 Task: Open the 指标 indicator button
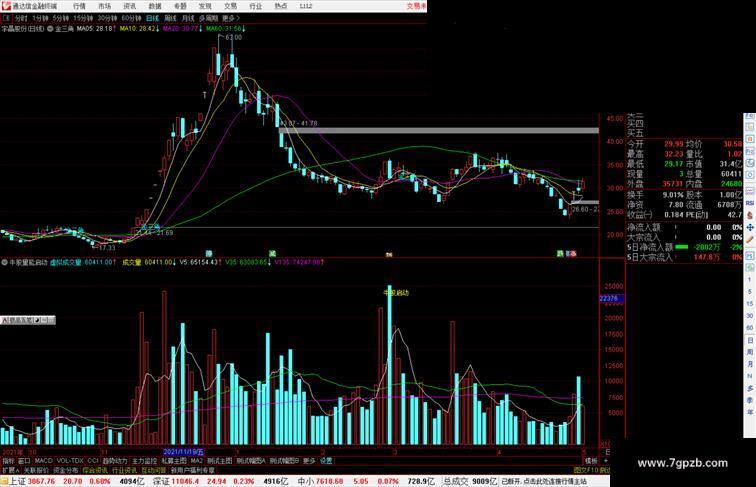coord(9,461)
